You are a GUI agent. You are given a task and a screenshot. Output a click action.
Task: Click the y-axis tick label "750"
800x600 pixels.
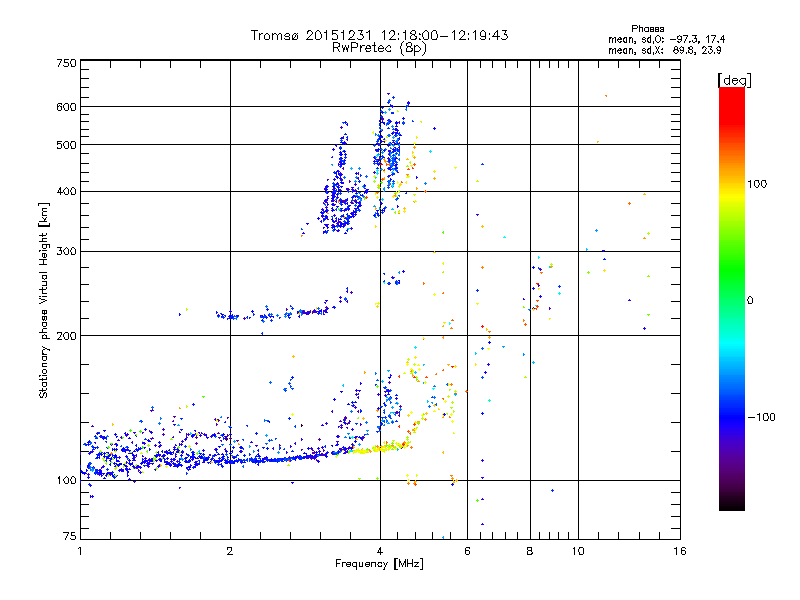pyautogui.click(x=67, y=63)
